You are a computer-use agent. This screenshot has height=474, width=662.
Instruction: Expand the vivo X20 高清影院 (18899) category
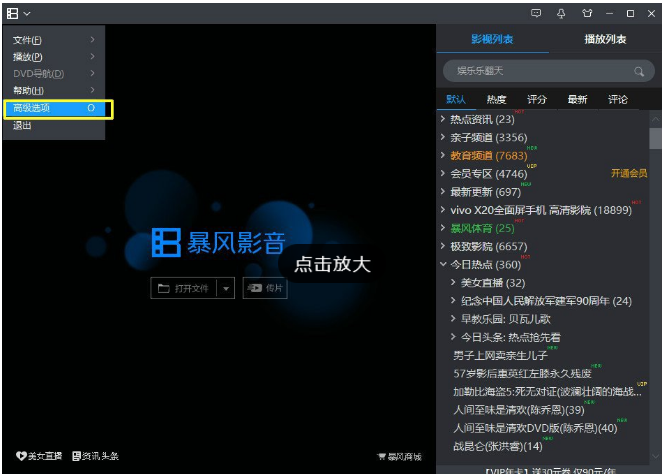coord(443,210)
